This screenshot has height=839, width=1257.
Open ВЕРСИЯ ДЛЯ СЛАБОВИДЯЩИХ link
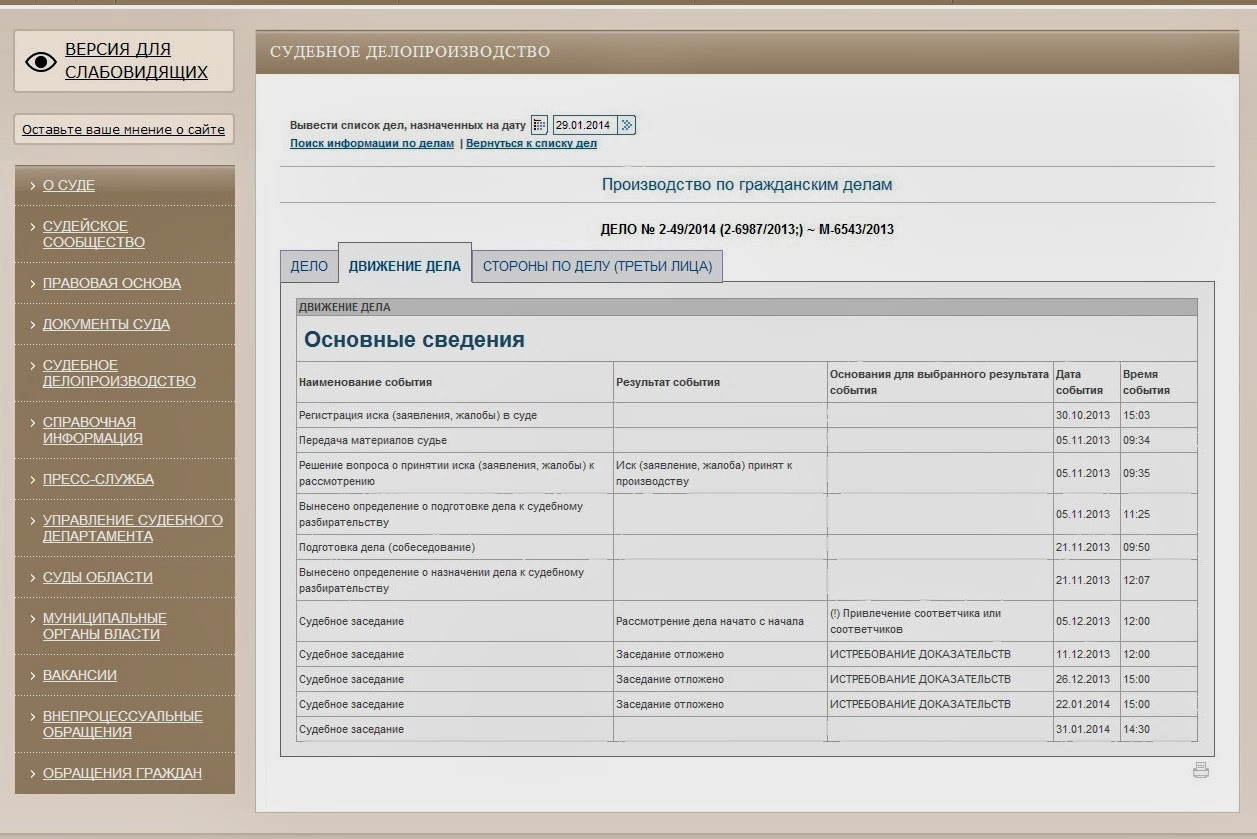tap(136, 61)
